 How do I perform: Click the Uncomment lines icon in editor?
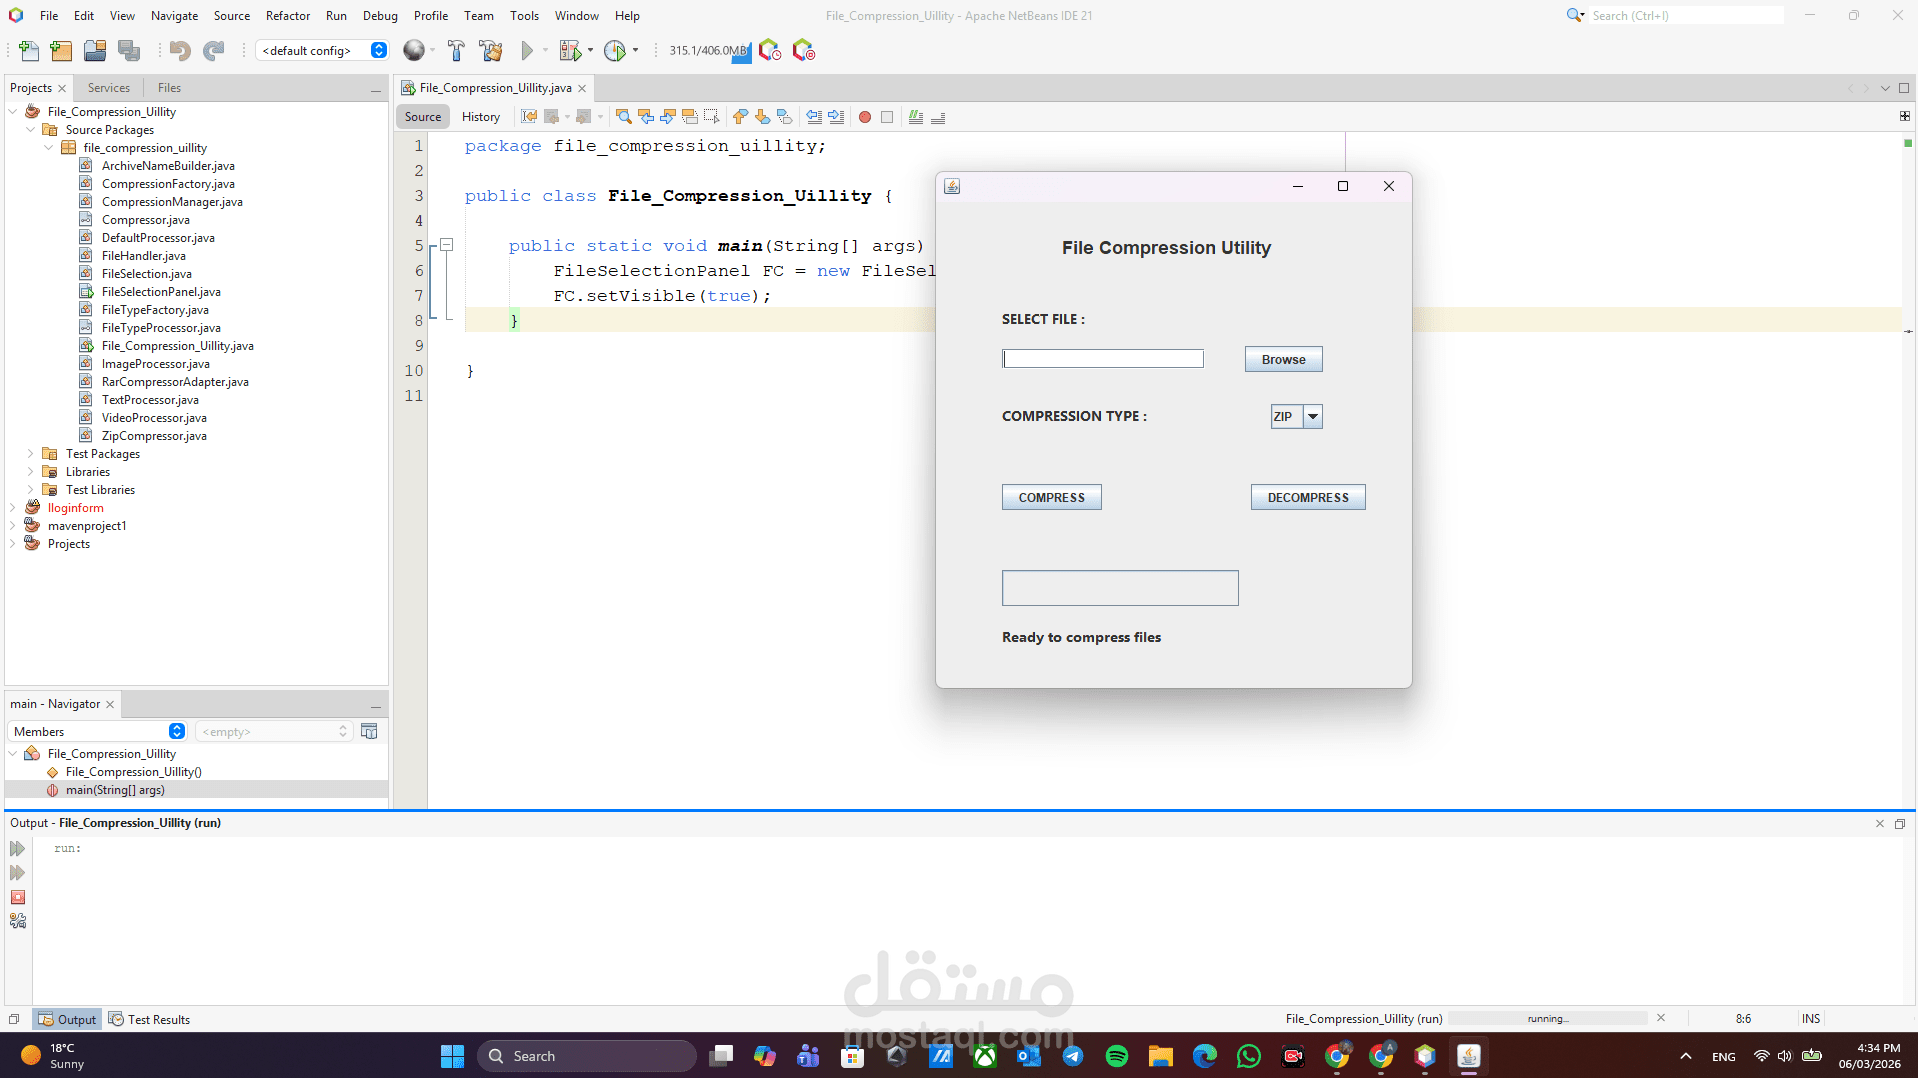coord(938,117)
